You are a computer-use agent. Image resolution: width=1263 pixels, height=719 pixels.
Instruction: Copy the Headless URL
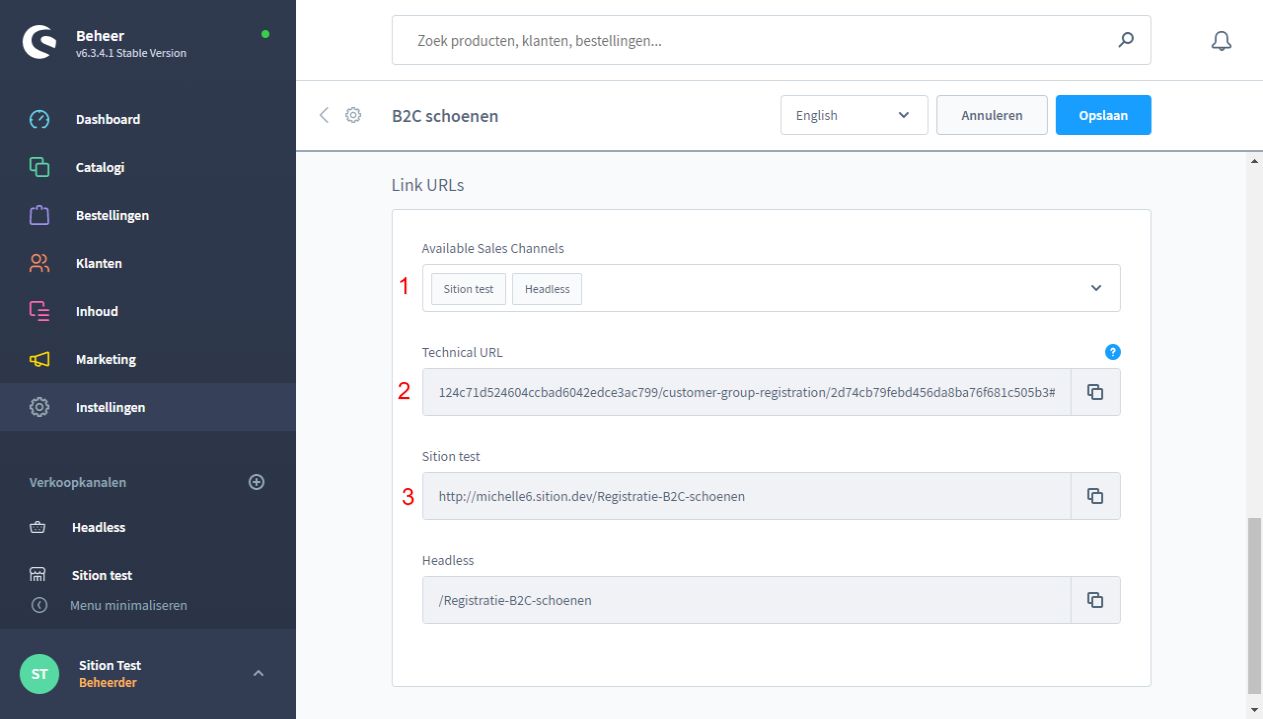pos(1095,600)
